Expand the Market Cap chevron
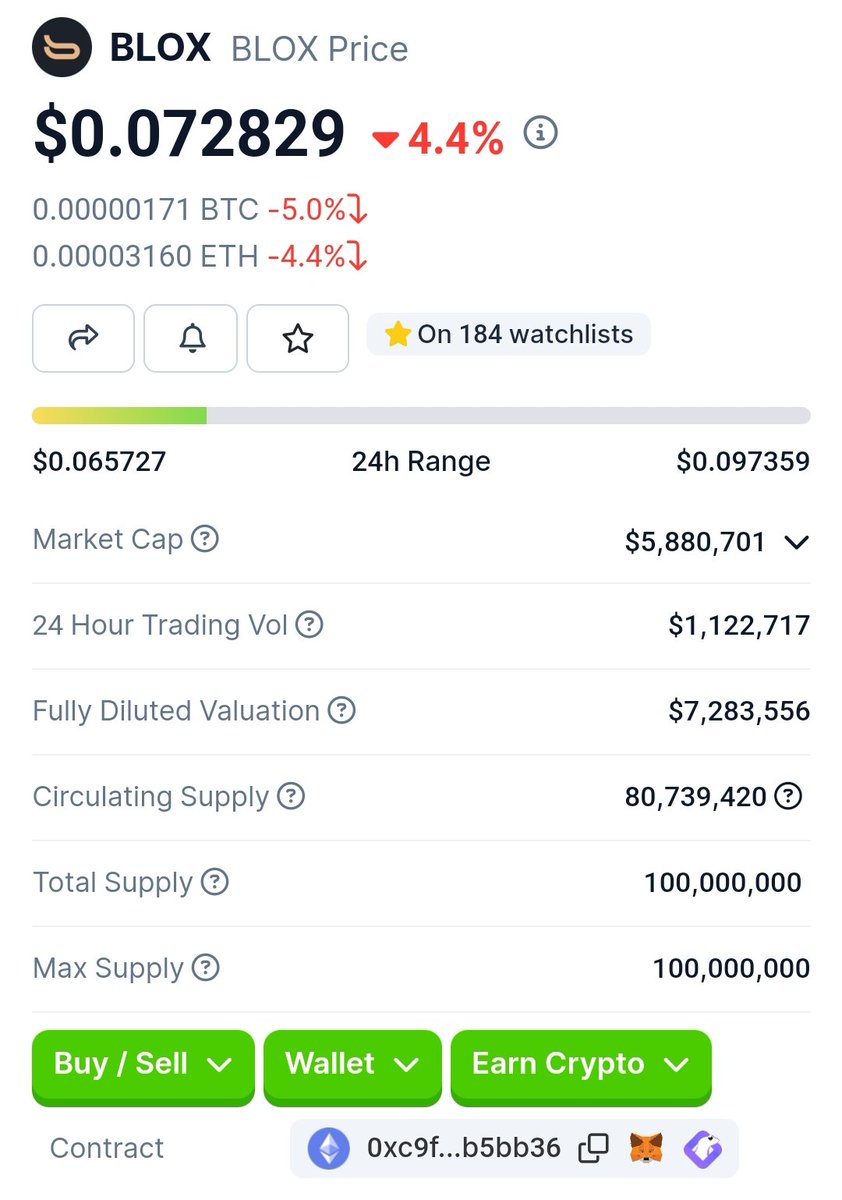The image size is (842, 1200). [x=796, y=543]
